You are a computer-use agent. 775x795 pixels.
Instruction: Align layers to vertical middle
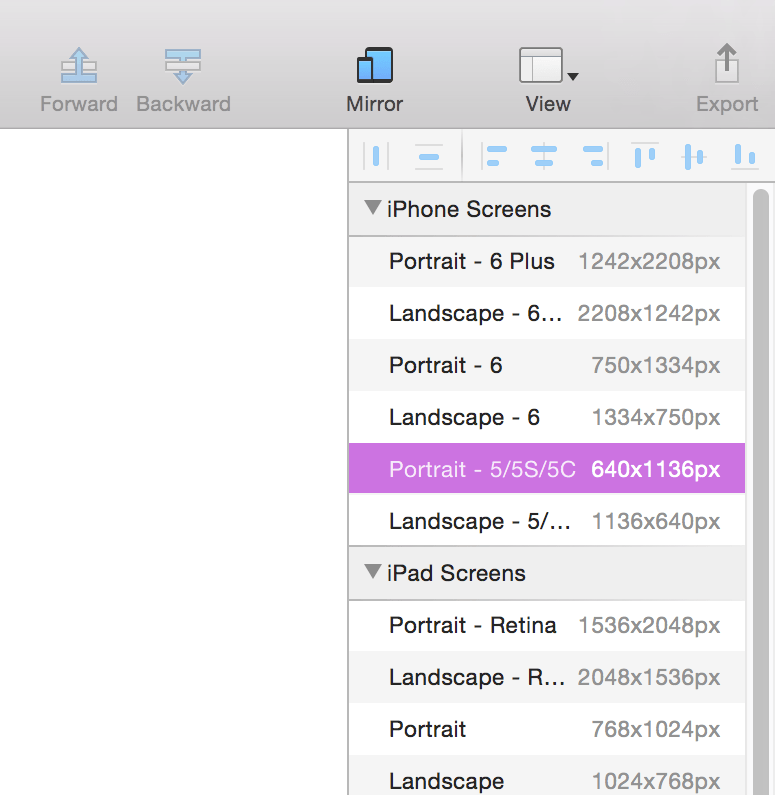[x=694, y=156]
